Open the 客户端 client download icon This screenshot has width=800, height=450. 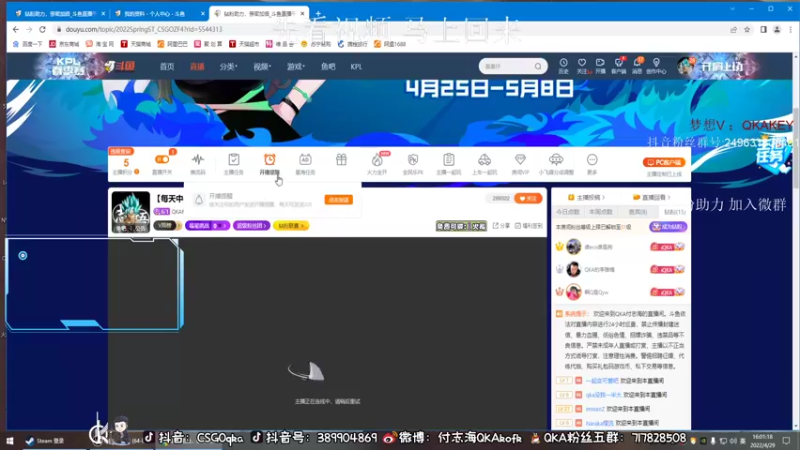[x=619, y=63]
